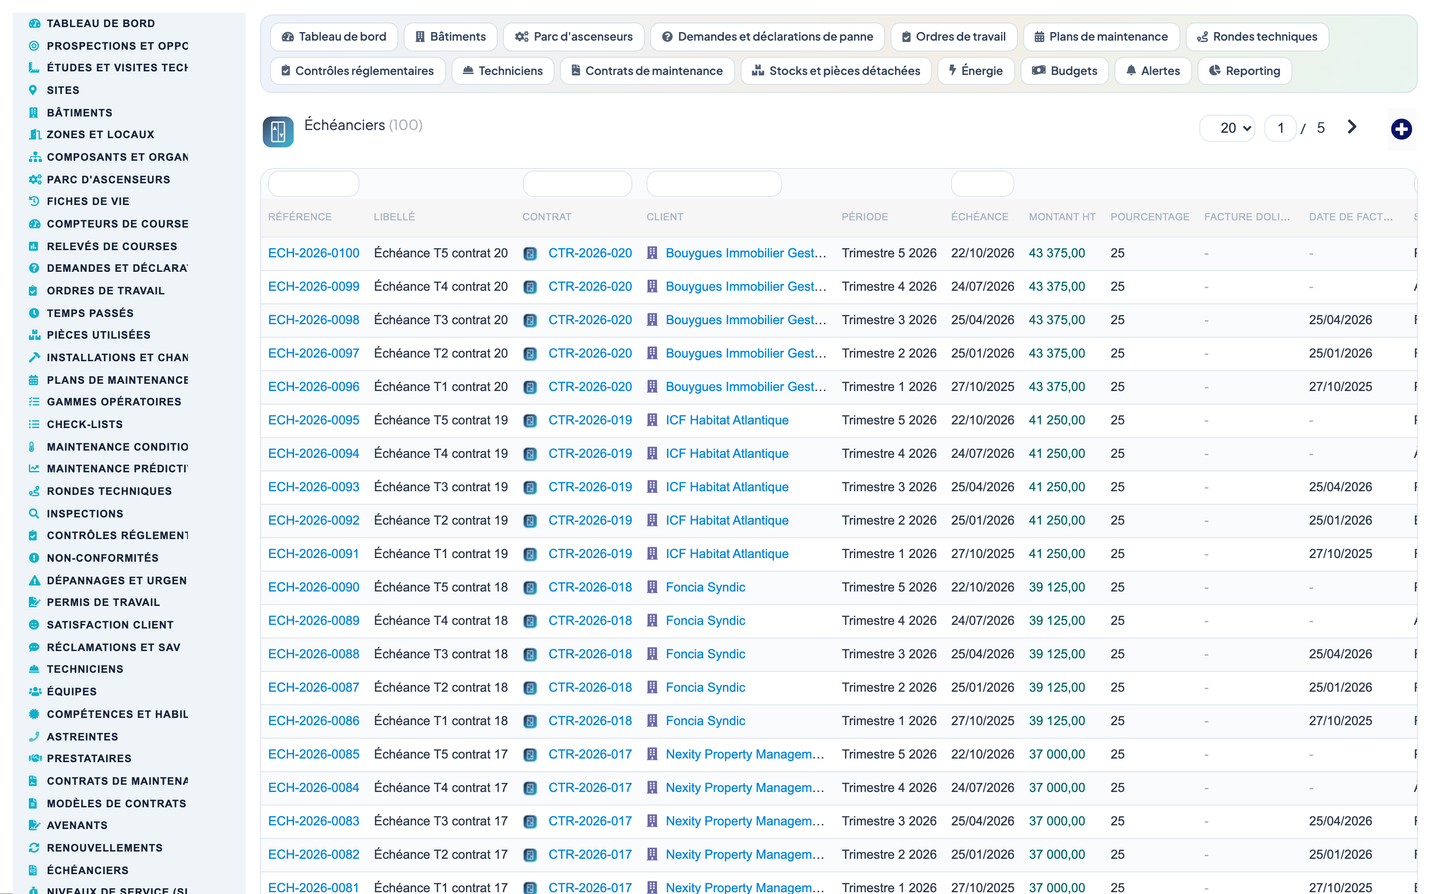Click the Inspections magnifier icon
This screenshot has width=1445, height=894.
[34, 514]
